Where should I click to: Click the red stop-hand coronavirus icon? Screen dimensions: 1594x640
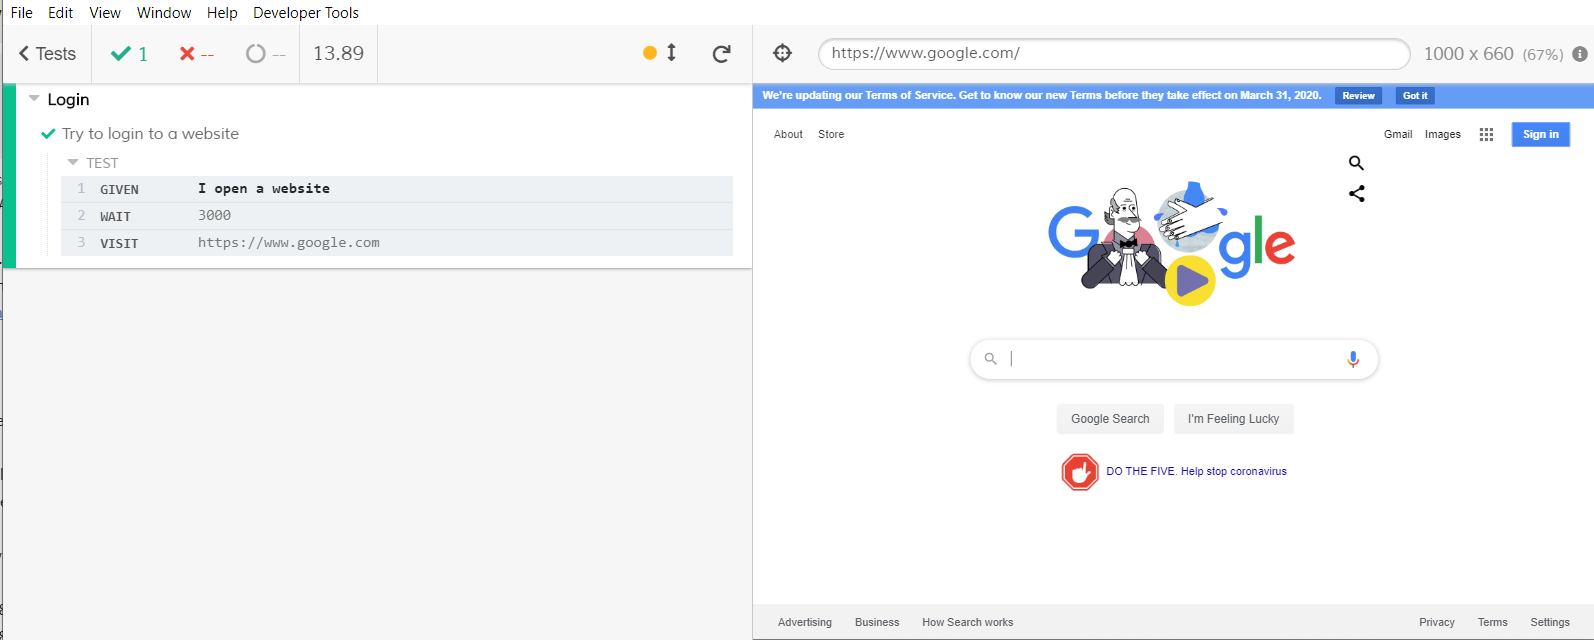coord(1080,472)
